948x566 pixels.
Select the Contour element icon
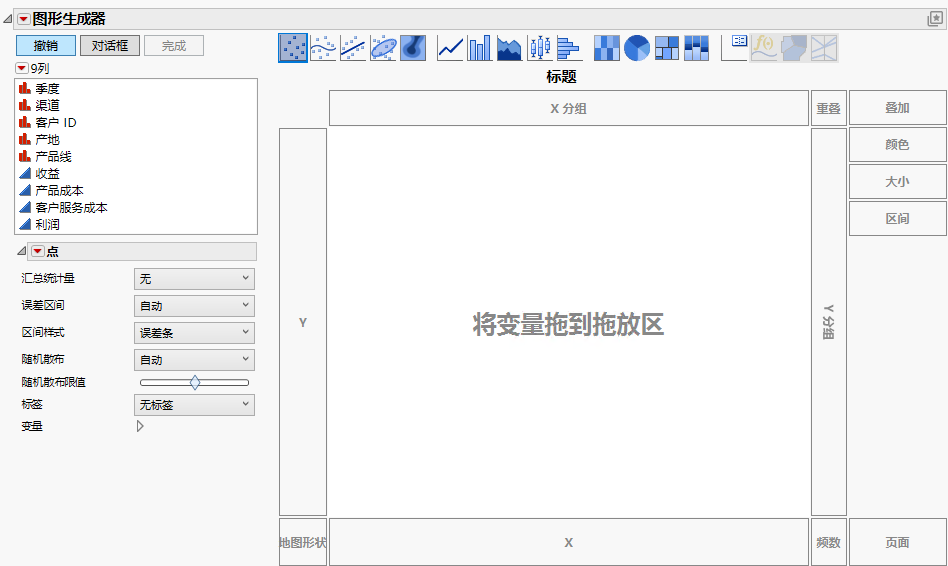click(x=414, y=48)
